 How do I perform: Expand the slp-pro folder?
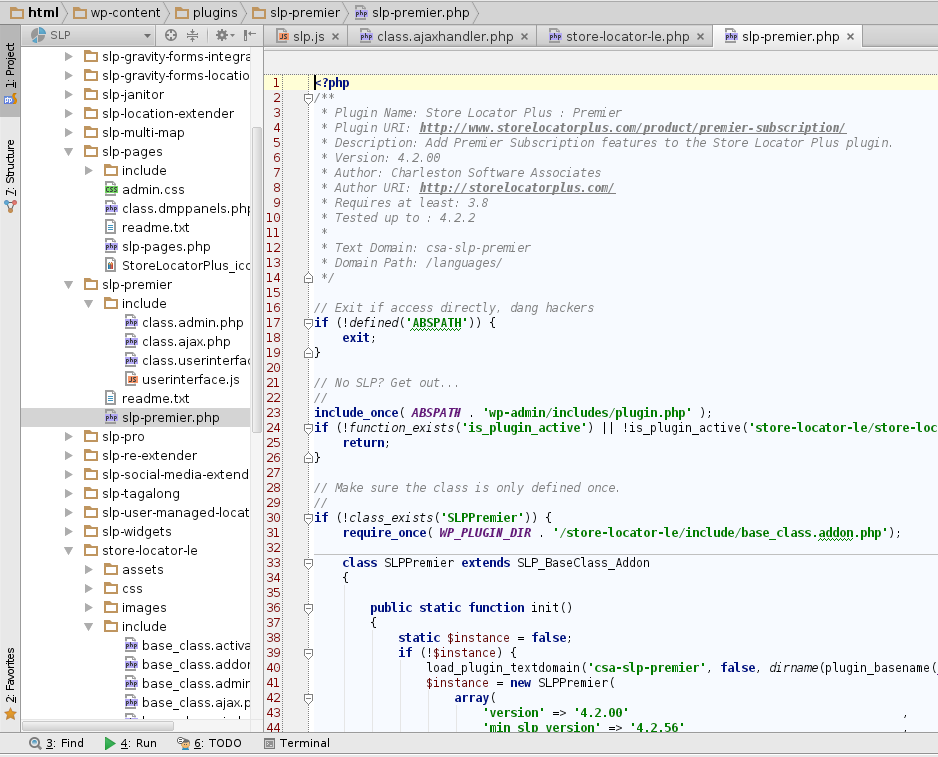[69, 437]
